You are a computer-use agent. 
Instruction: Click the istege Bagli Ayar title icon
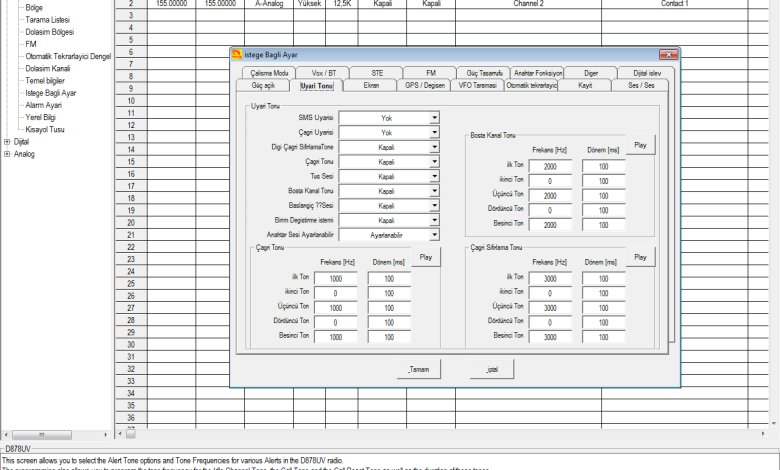[237, 55]
